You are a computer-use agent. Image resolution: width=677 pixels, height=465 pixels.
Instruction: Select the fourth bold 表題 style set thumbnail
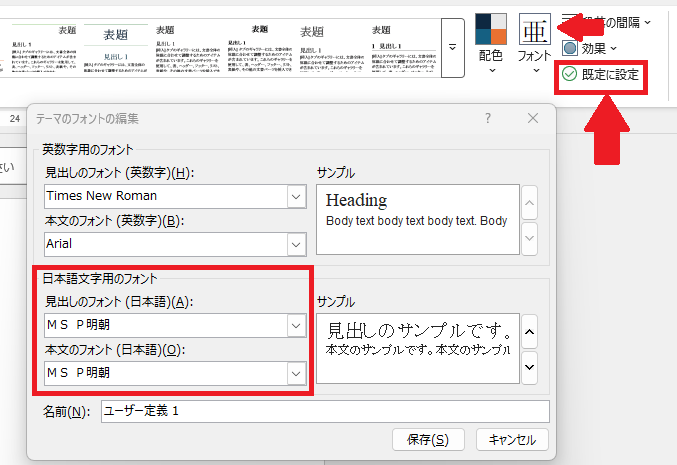pyautogui.click(x=260, y=48)
